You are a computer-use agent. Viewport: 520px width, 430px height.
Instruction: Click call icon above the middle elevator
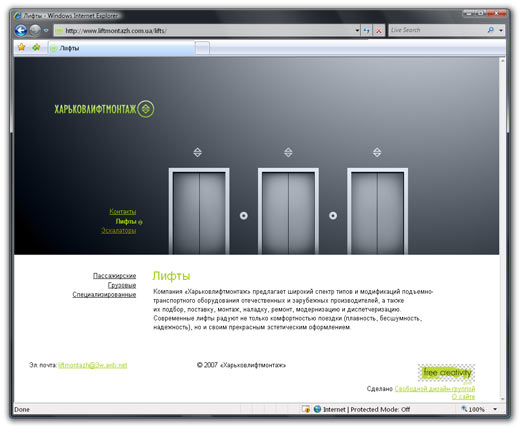pyautogui.click(x=288, y=152)
